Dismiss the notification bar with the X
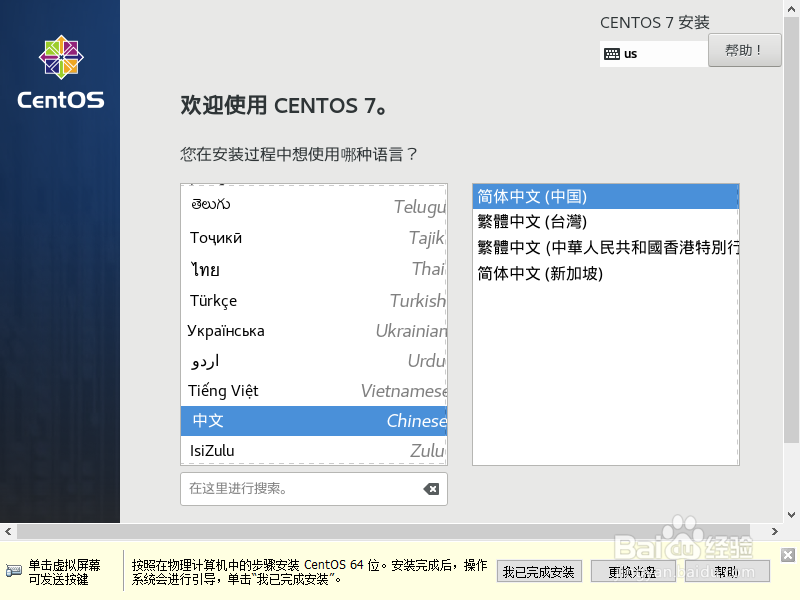 788,553
